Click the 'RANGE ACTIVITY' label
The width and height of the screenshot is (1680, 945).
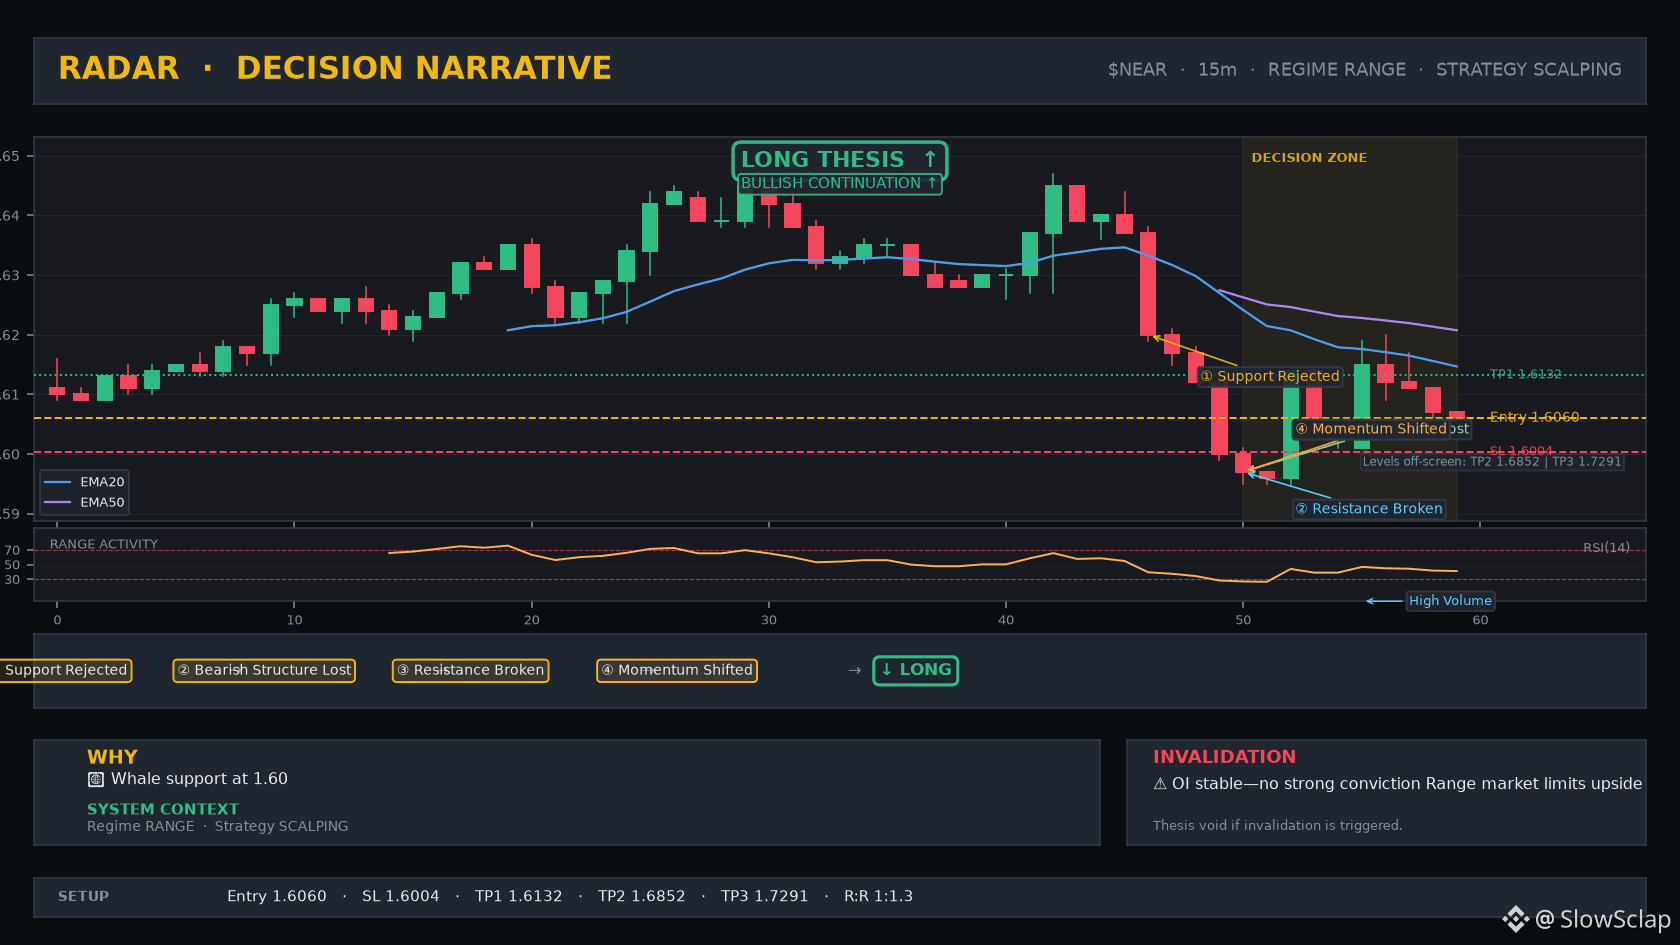pyautogui.click(x=104, y=545)
